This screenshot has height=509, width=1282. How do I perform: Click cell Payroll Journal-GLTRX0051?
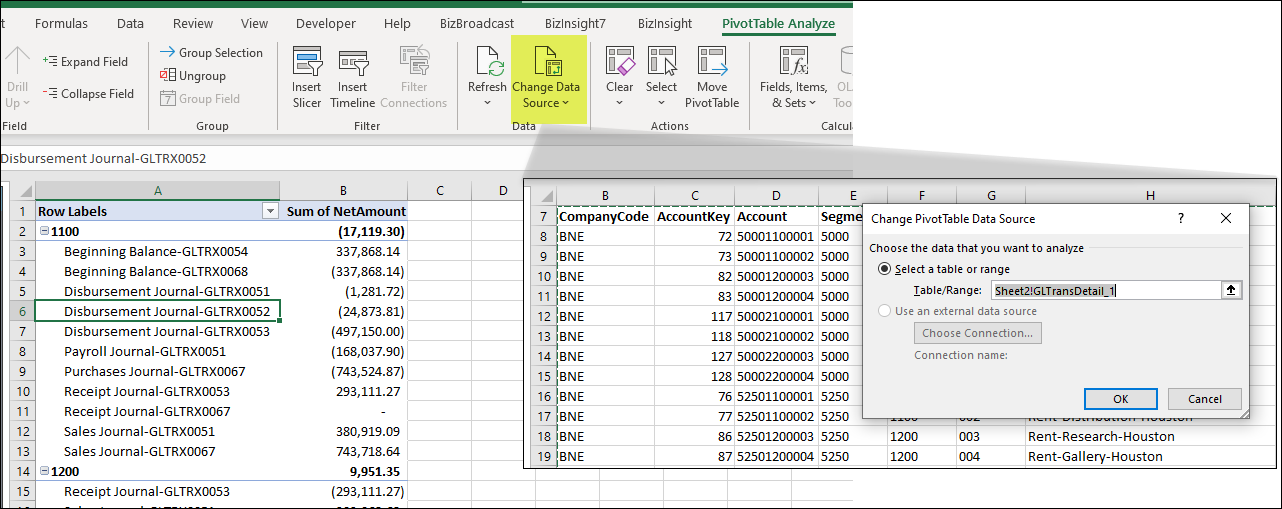pyautogui.click(x=158, y=351)
